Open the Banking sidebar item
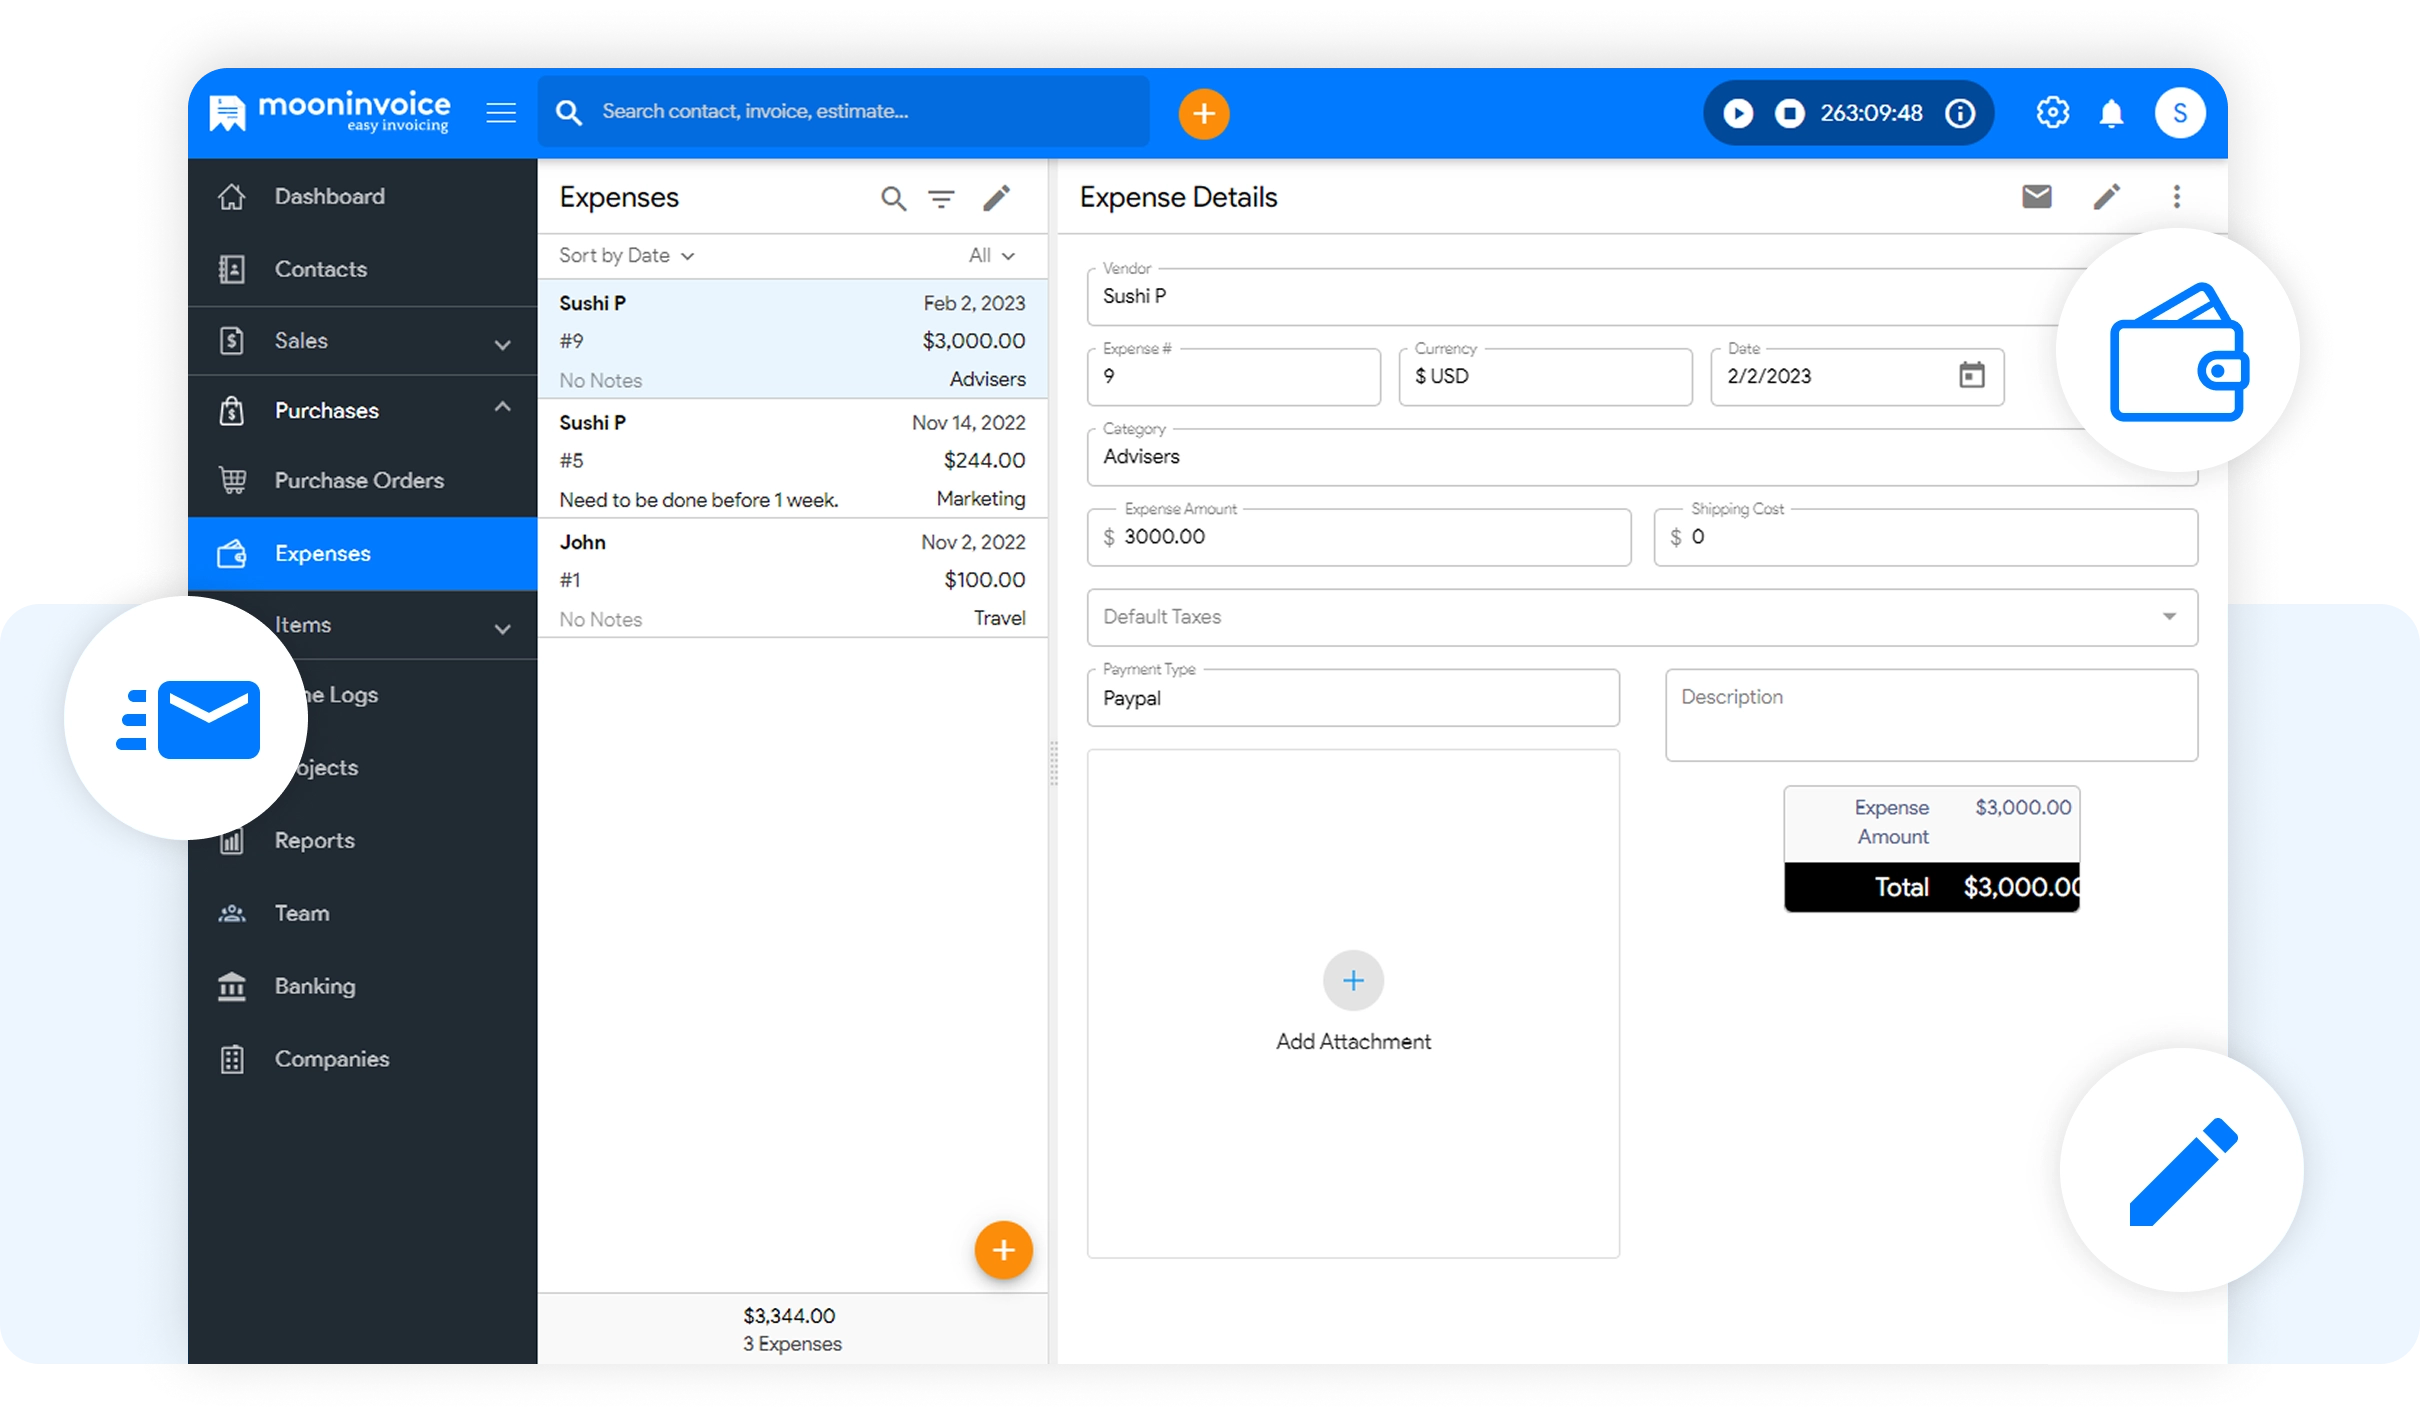The width and height of the screenshot is (2420, 1416). point(315,987)
